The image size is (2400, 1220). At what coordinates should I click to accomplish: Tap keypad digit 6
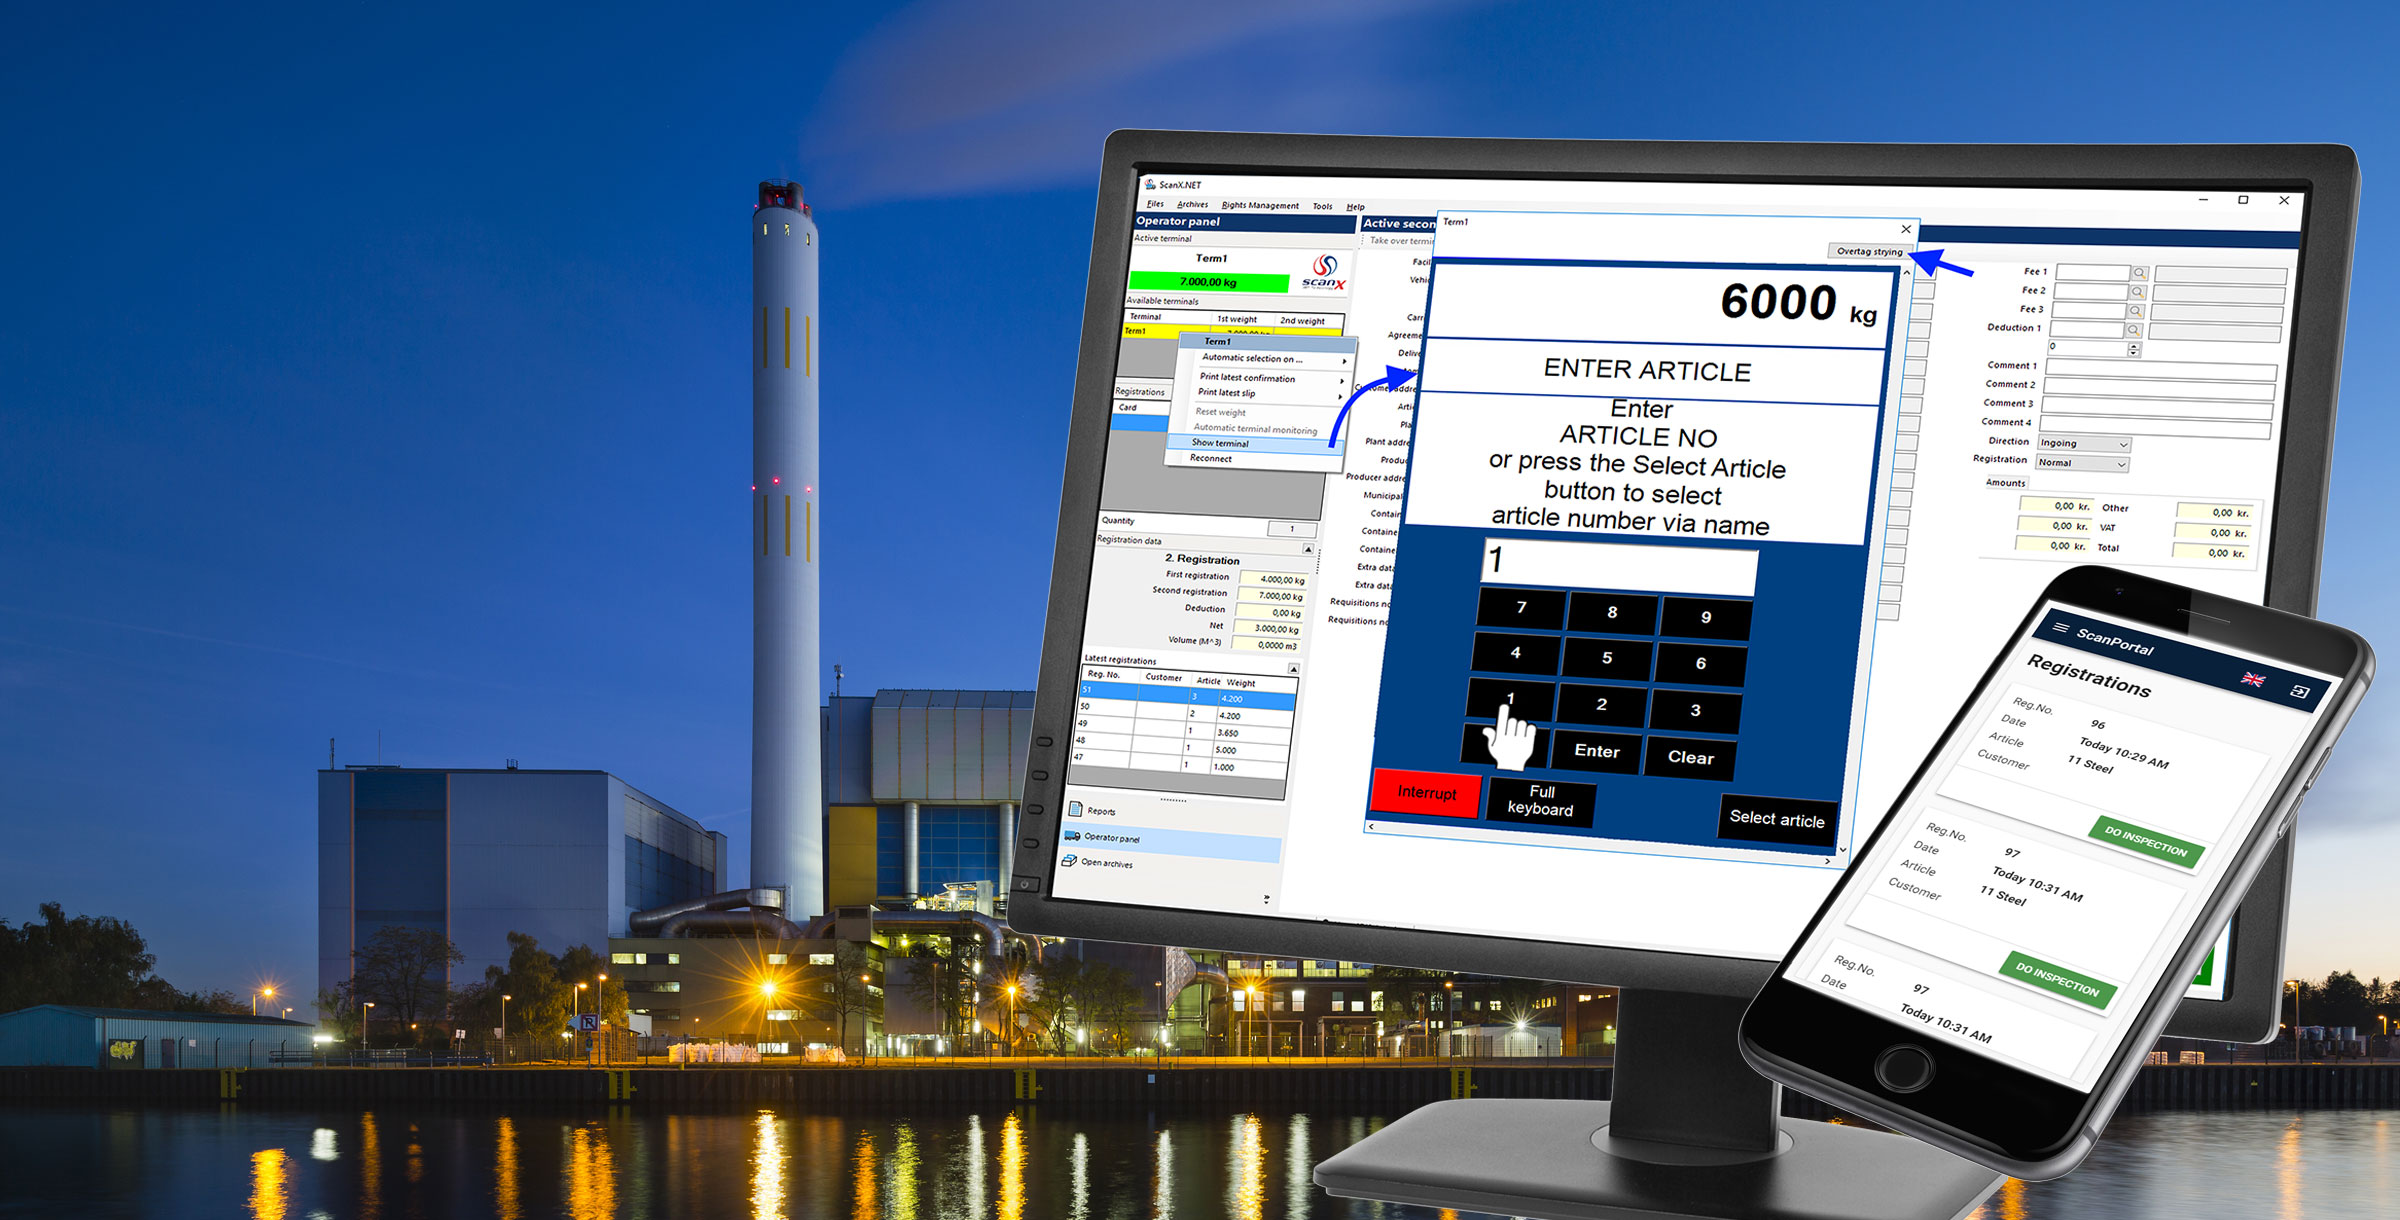pos(1700,664)
